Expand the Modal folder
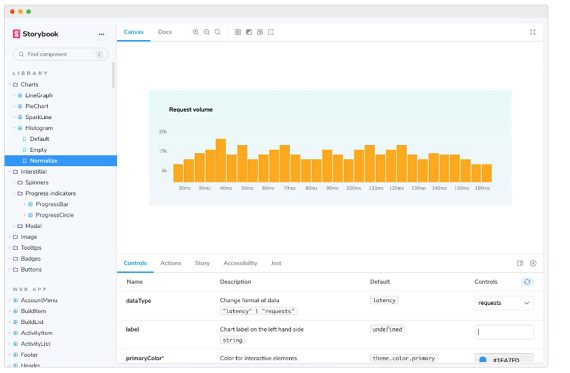The image size is (570, 373). coord(14,226)
